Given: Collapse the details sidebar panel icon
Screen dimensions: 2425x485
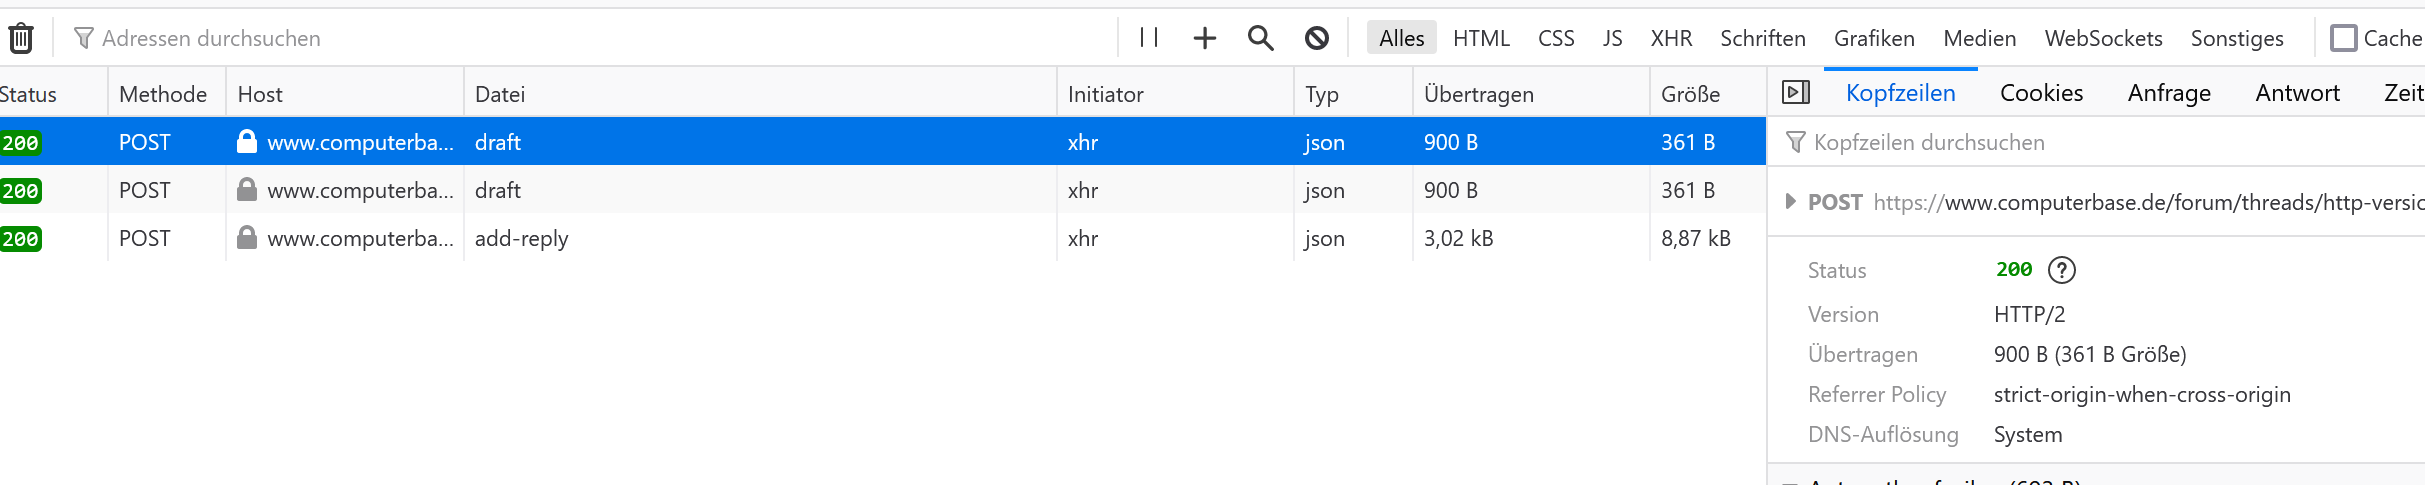Looking at the screenshot, I should pyautogui.click(x=1796, y=93).
